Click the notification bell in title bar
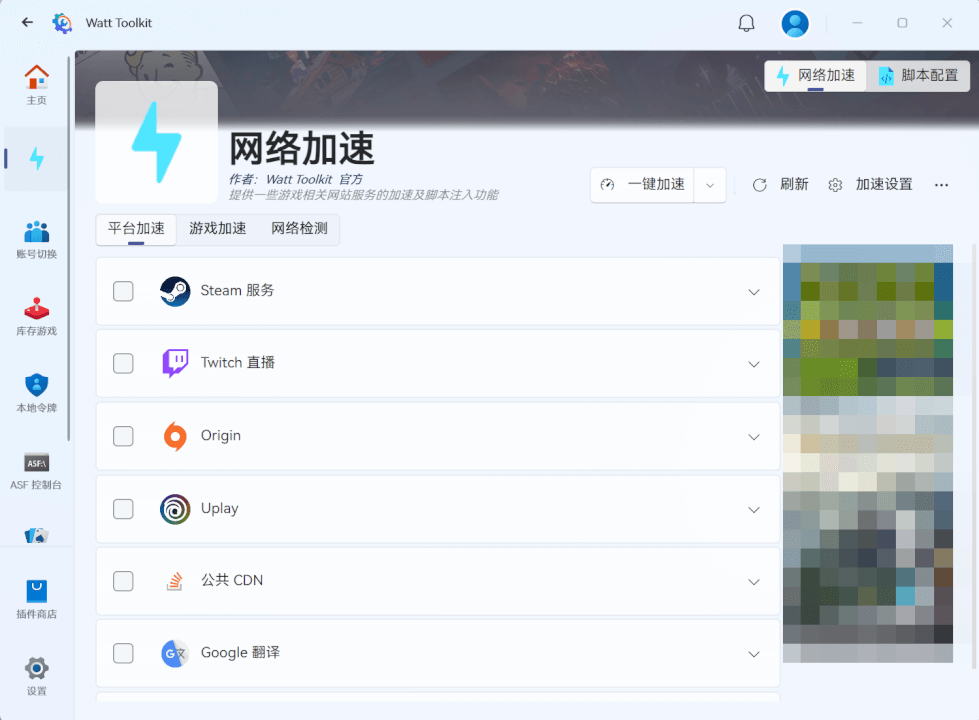The height and width of the screenshot is (720, 979). point(746,22)
